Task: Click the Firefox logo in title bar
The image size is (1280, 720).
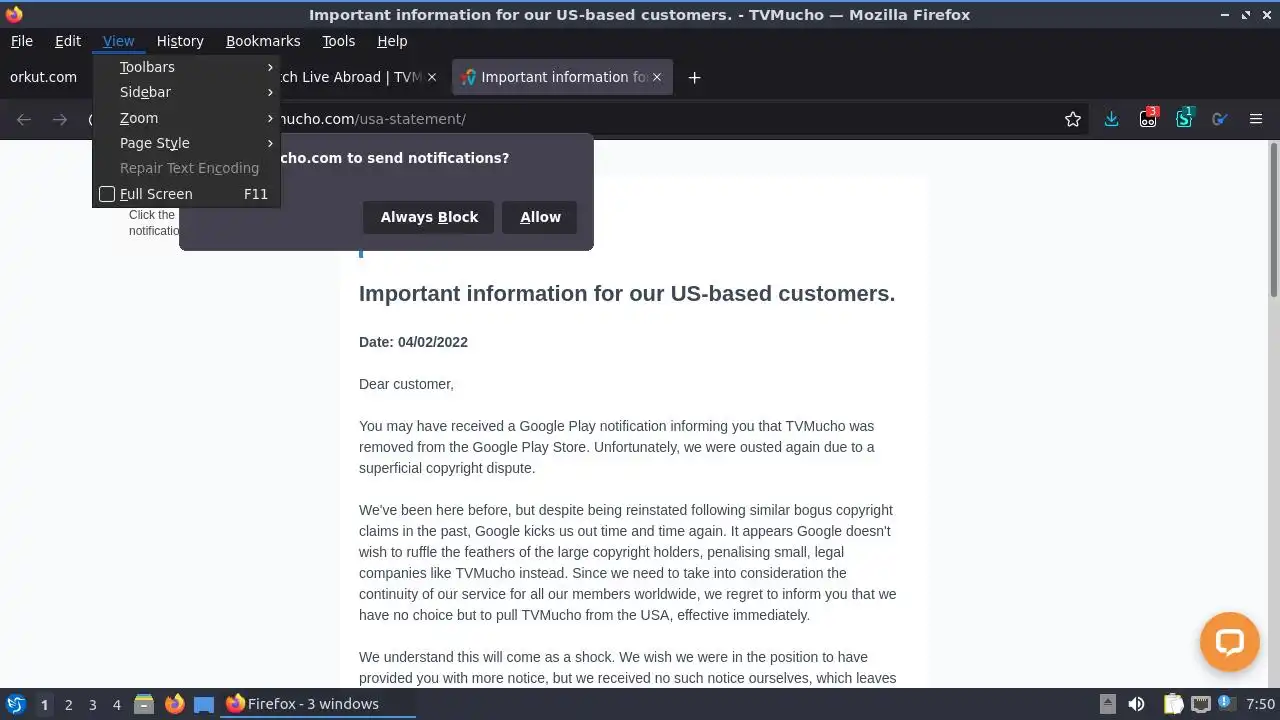Action: coord(14,14)
